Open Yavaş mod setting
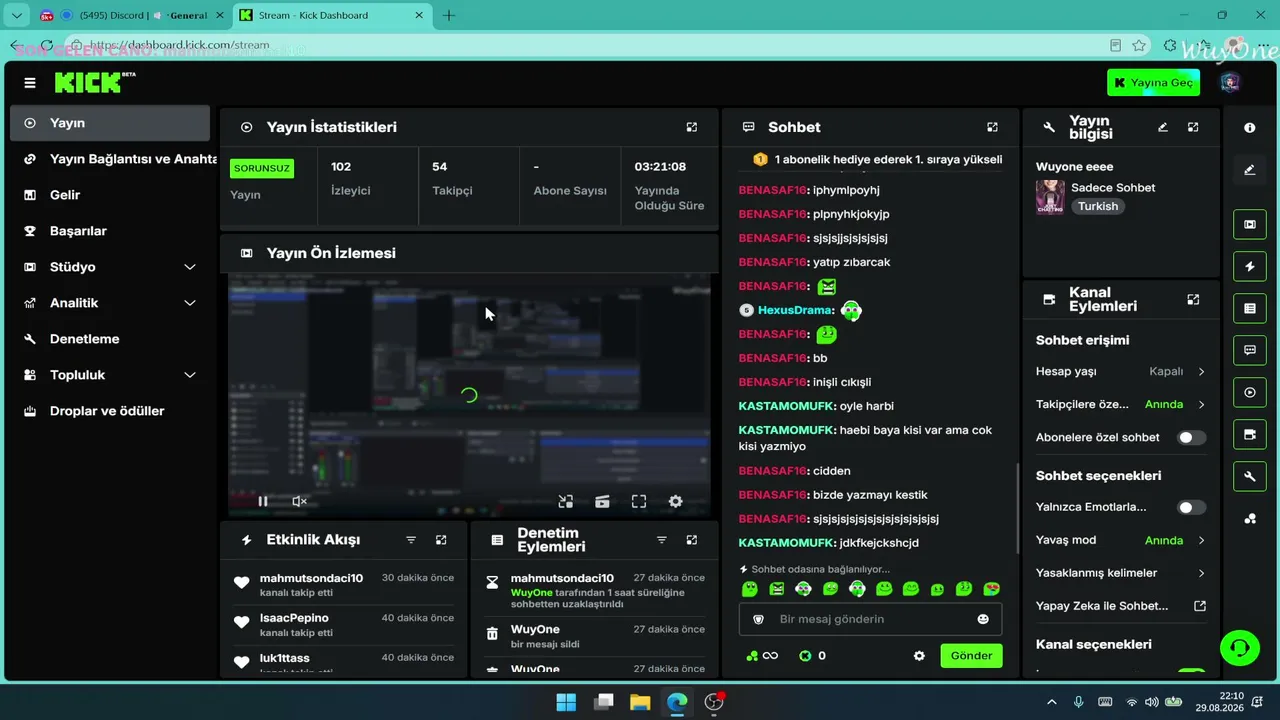This screenshot has width=1280, height=720. (x=1121, y=540)
